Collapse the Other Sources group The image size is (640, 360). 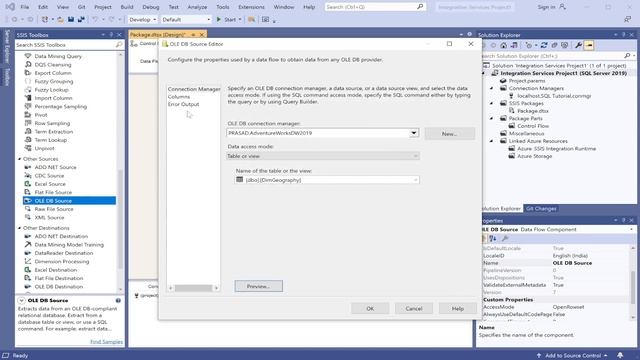coord(19,159)
